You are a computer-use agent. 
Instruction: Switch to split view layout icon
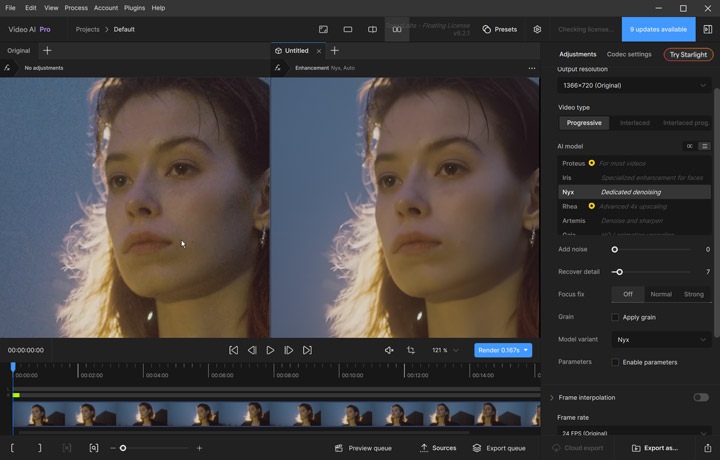[372, 29]
